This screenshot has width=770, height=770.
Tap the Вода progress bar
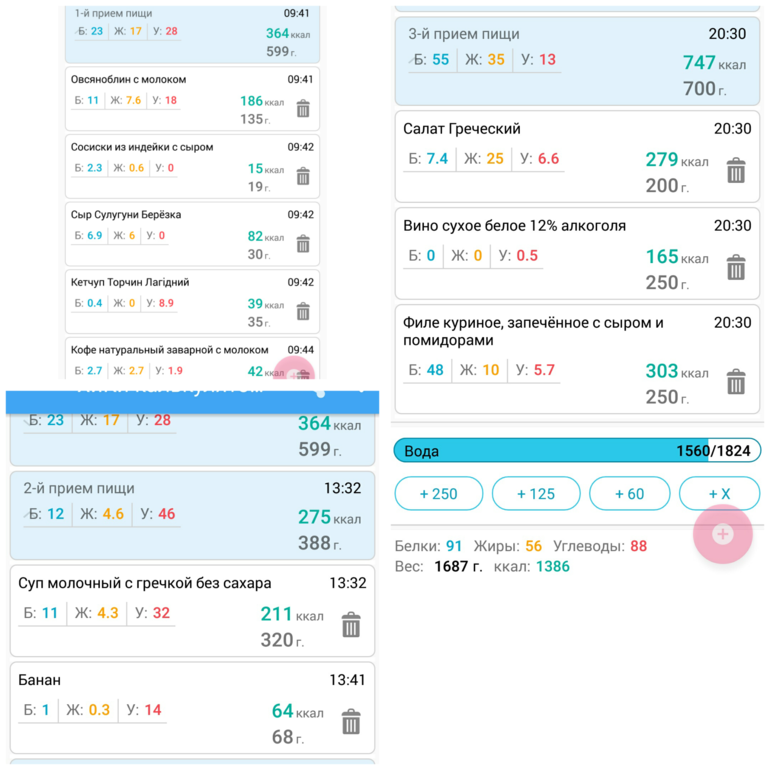[577, 450]
